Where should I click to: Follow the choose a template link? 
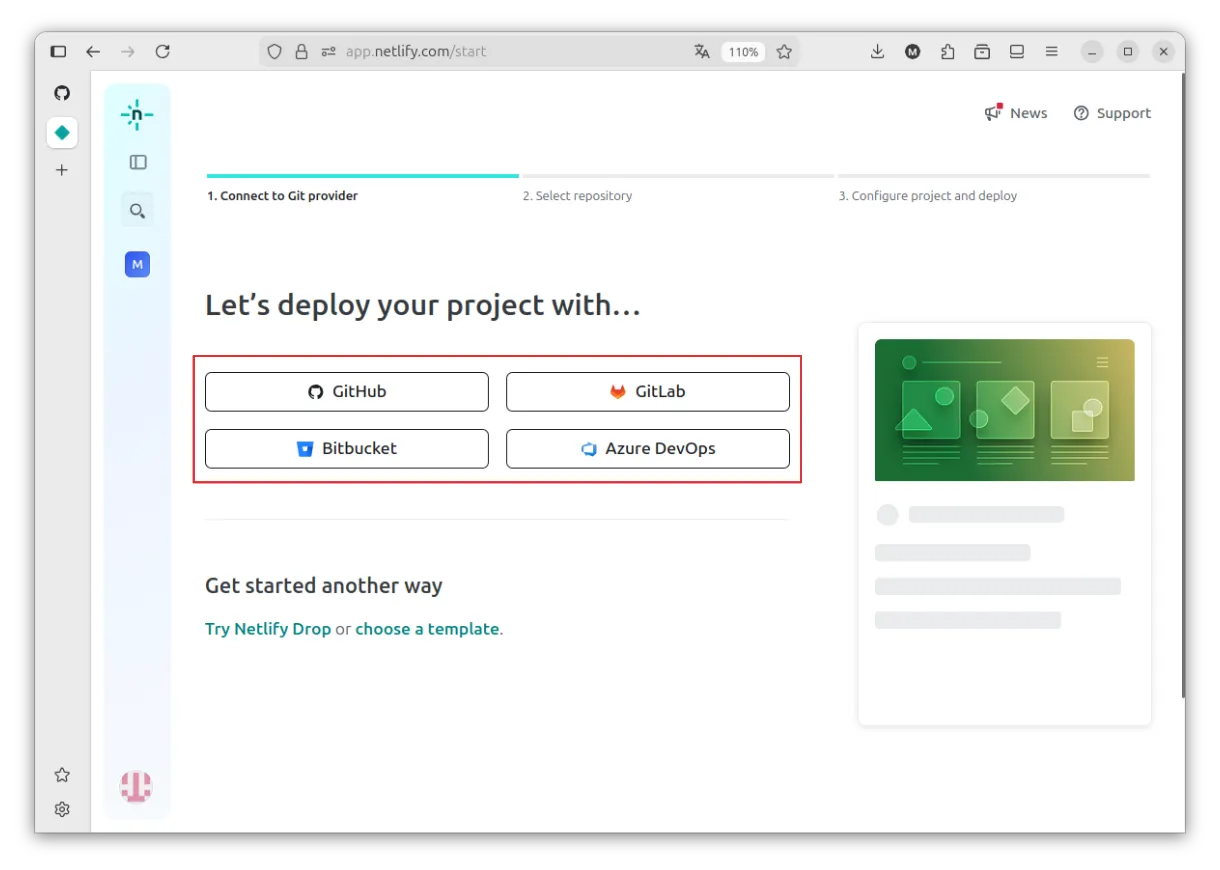[427, 629]
